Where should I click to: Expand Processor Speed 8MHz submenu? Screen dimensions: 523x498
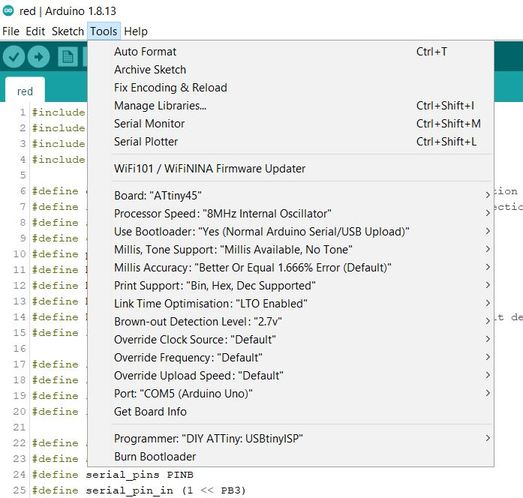pyautogui.click(x=291, y=213)
